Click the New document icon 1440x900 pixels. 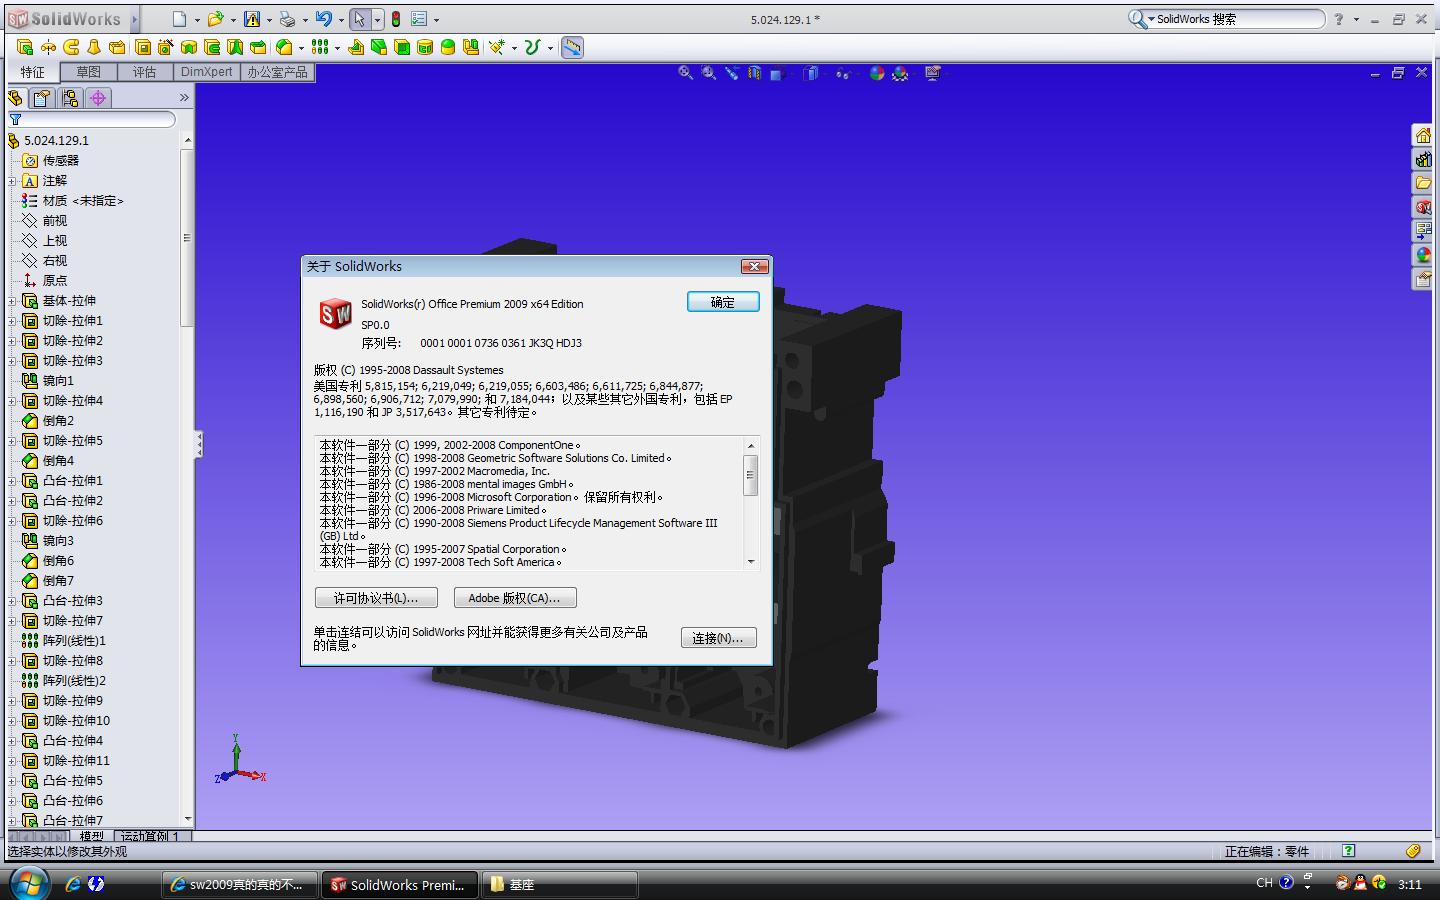click(x=179, y=19)
